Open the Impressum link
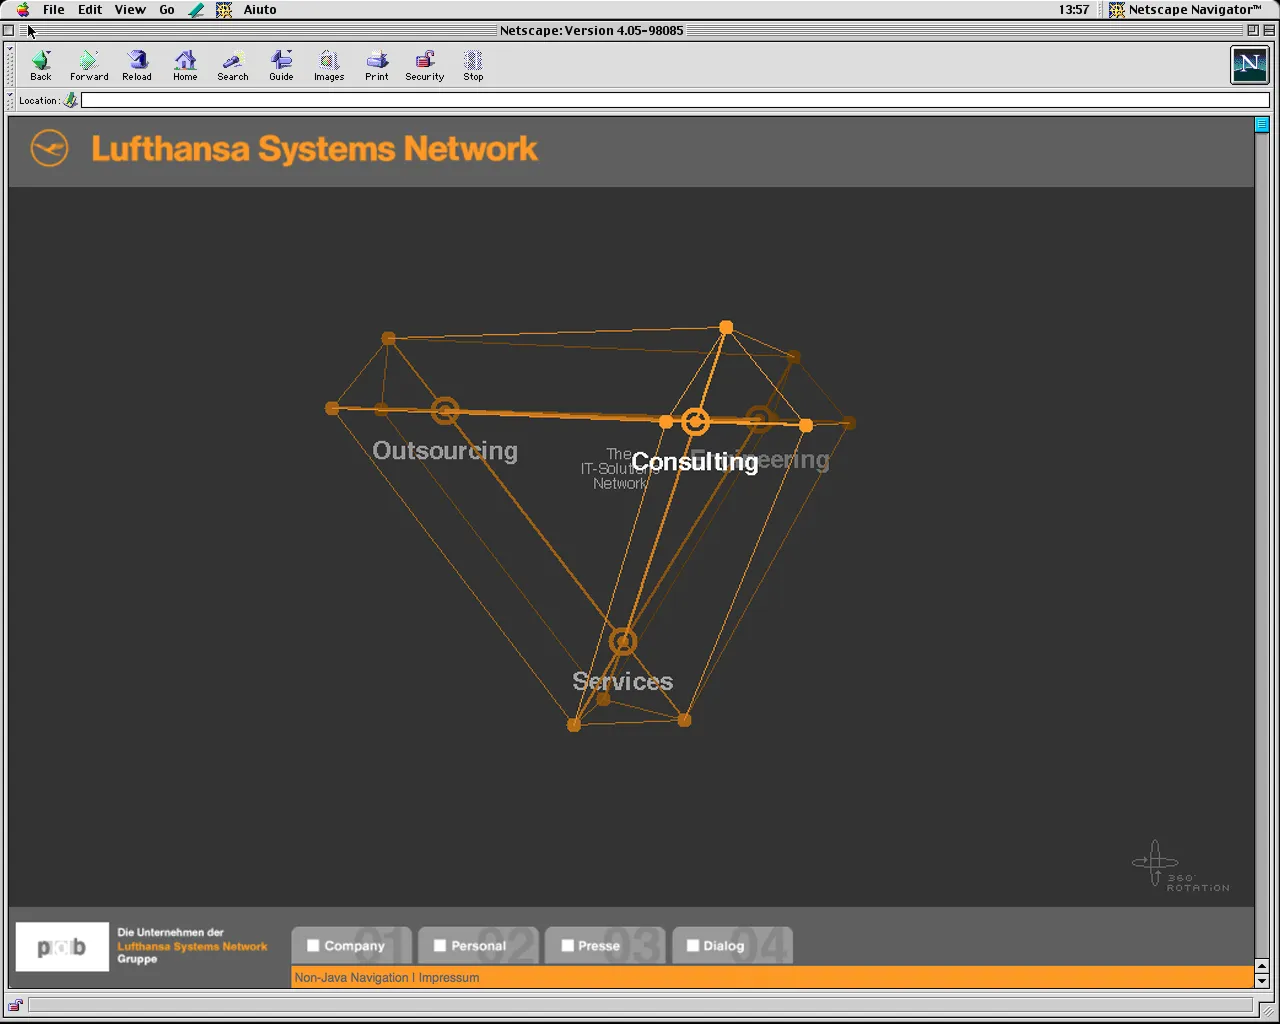 coord(449,978)
